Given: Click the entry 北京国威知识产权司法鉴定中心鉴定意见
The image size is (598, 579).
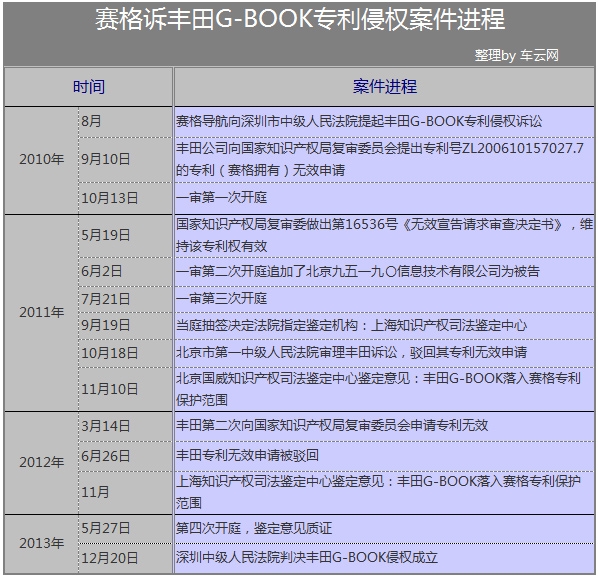Looking at the screenshot, I should (384, 389).
